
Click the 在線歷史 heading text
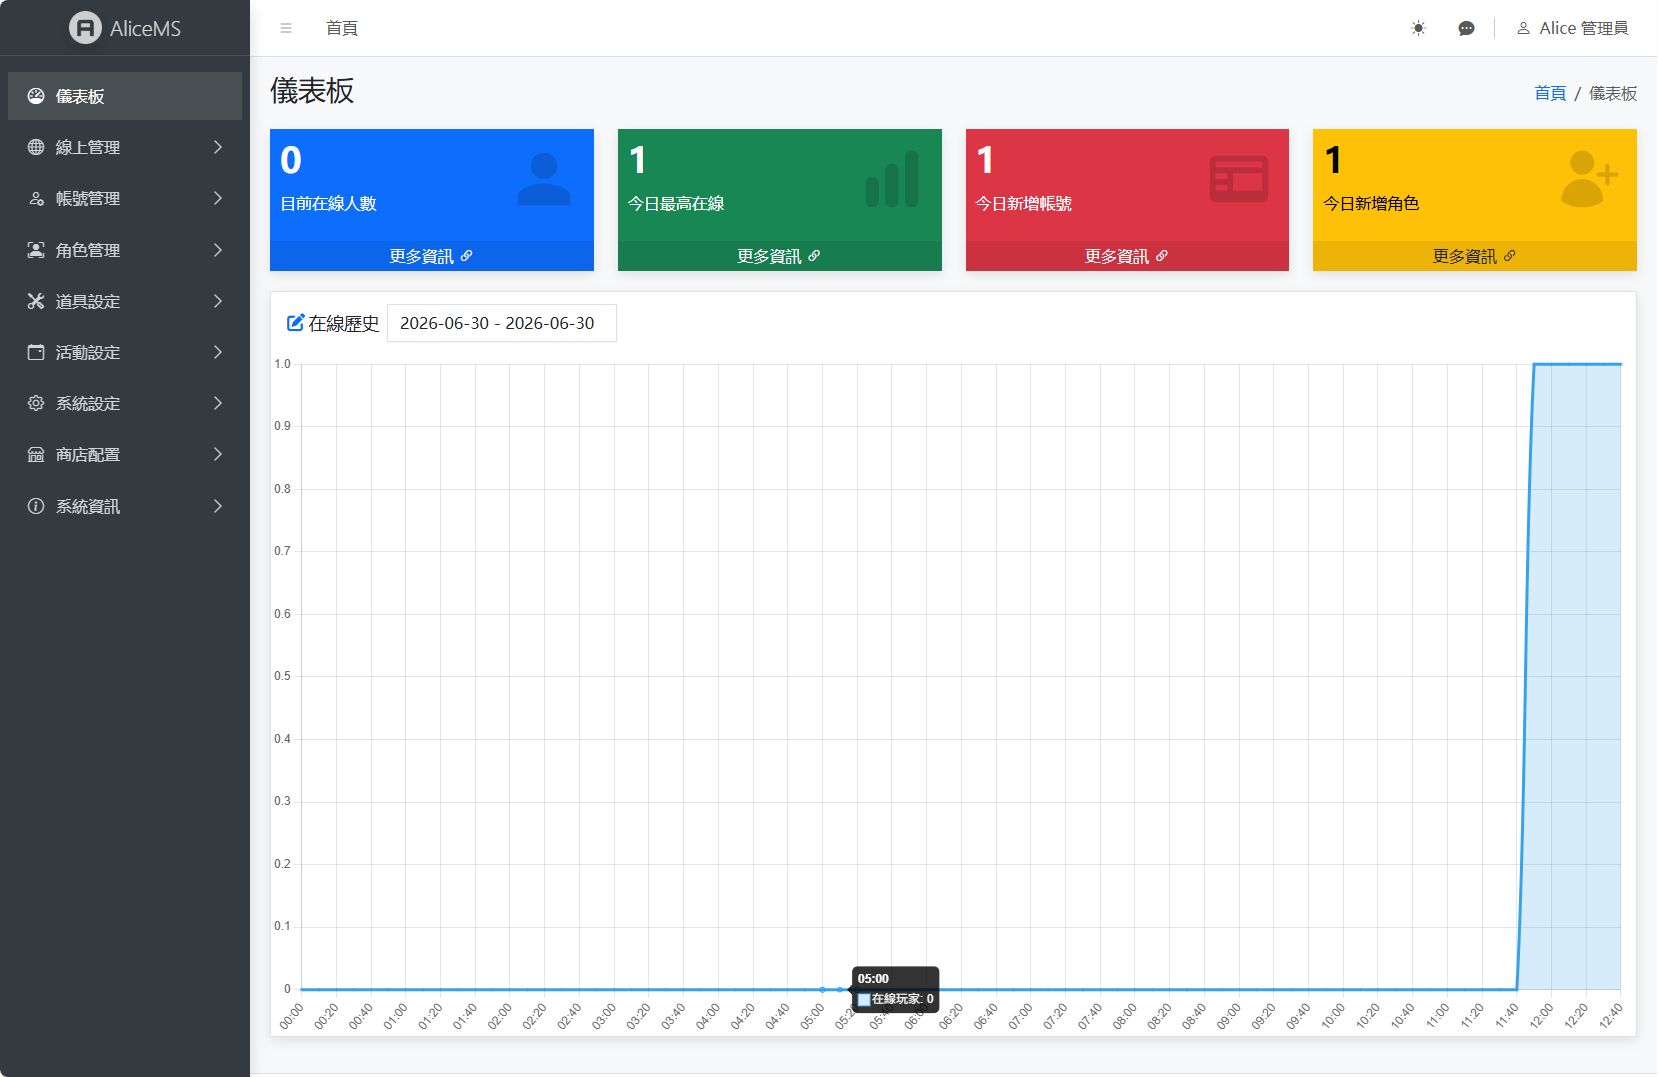(x=344, y=323)
